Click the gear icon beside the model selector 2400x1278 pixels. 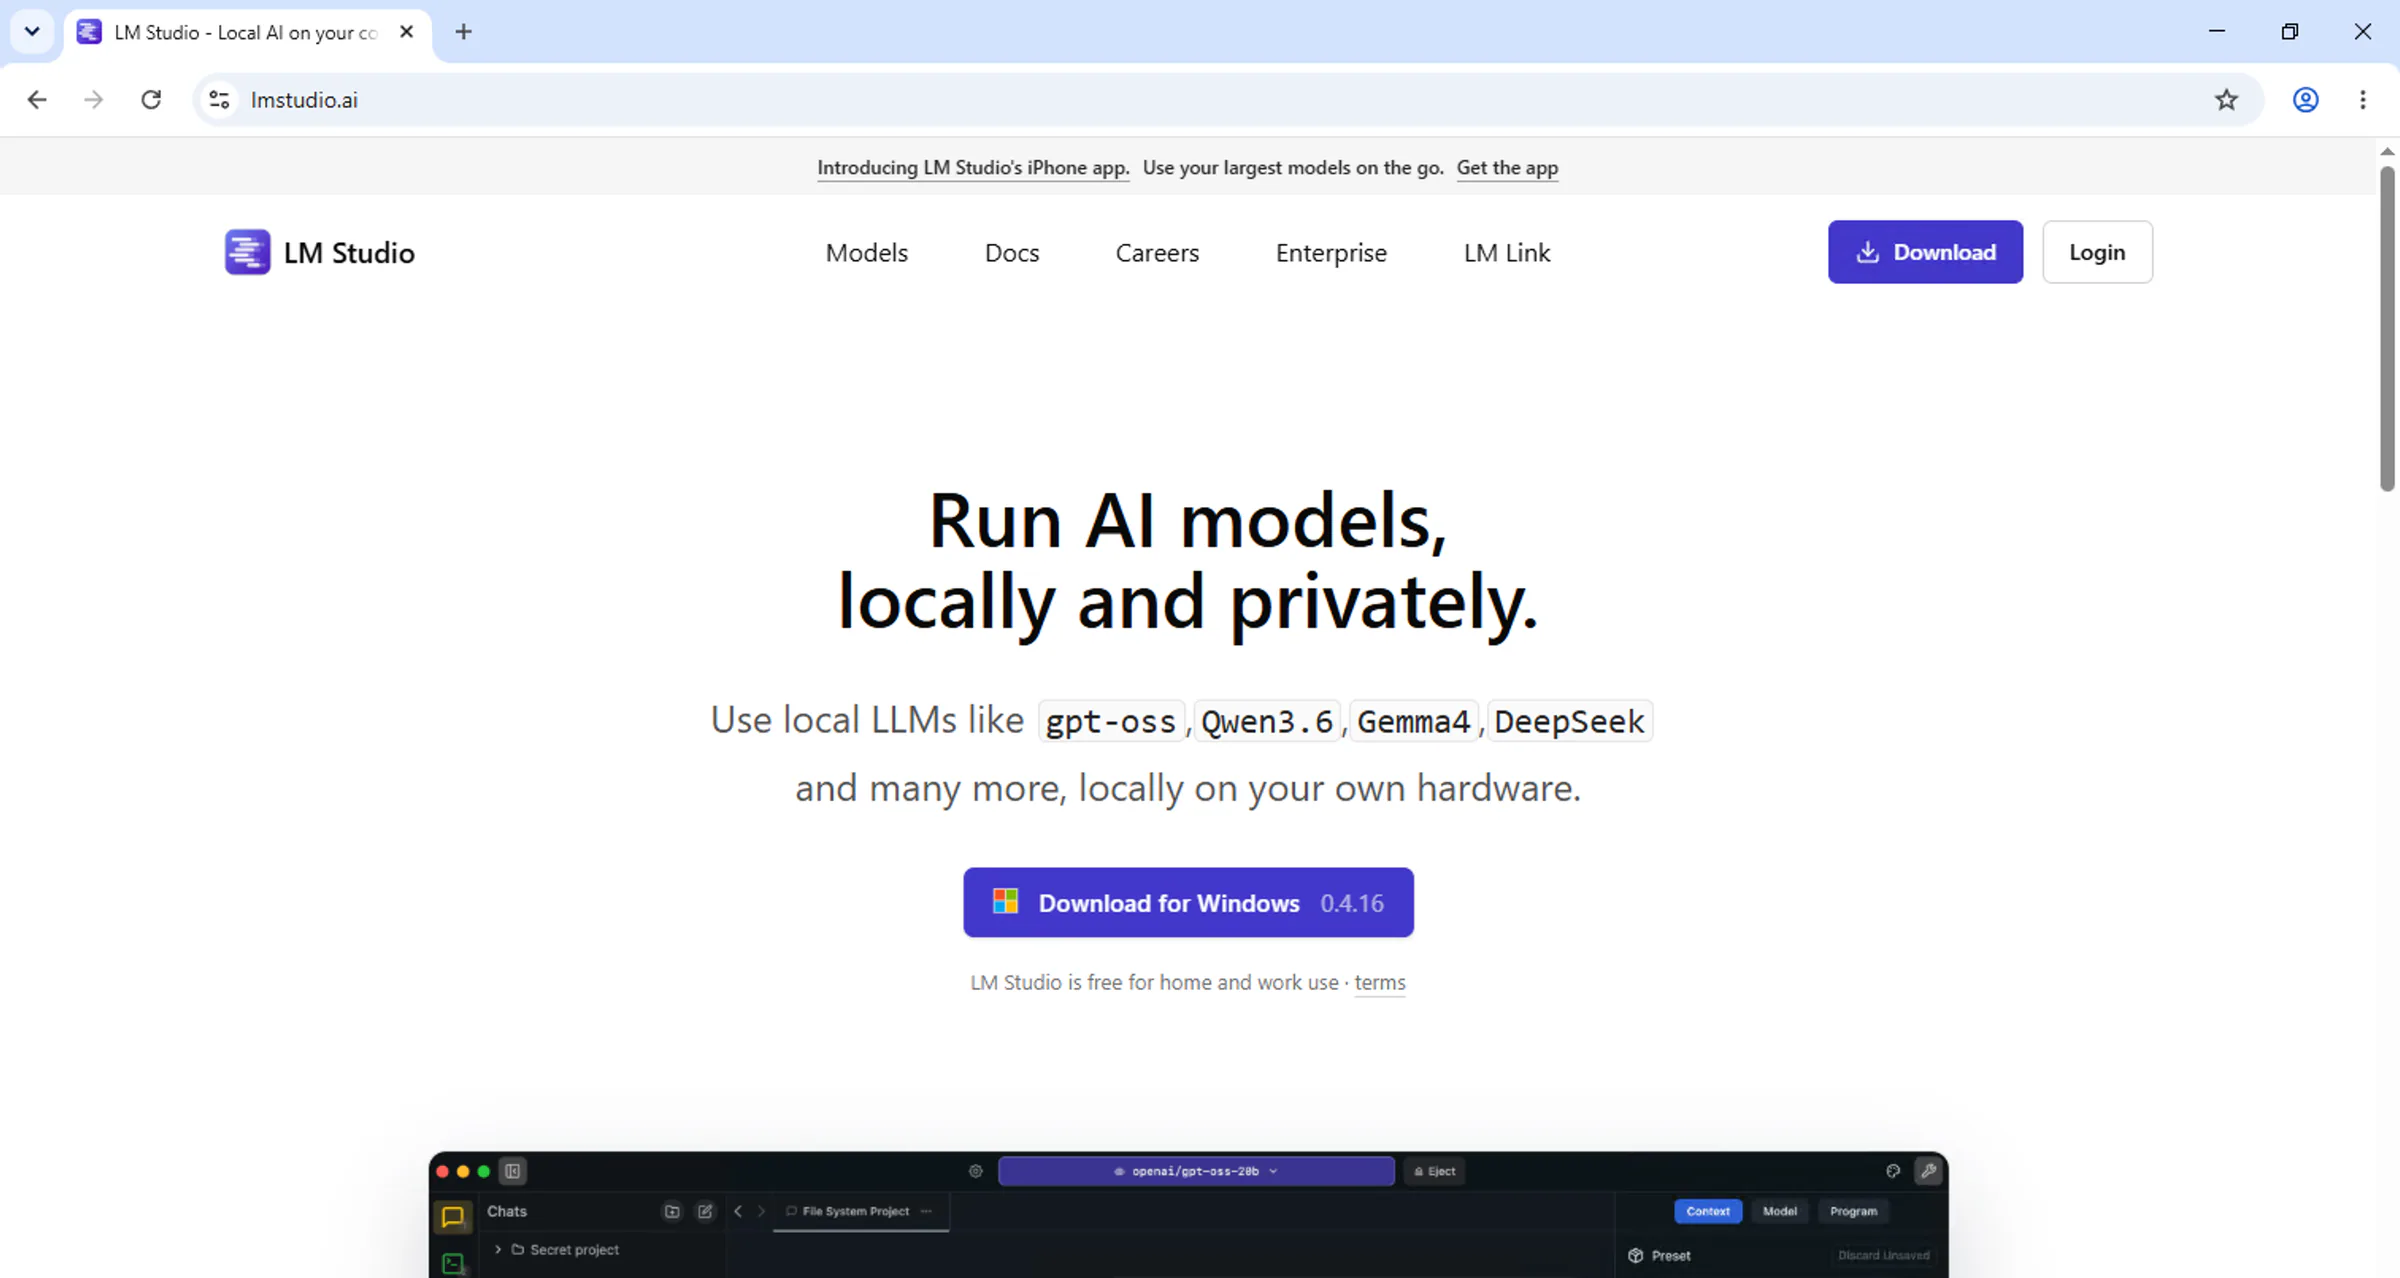[x=976, y=1171]
